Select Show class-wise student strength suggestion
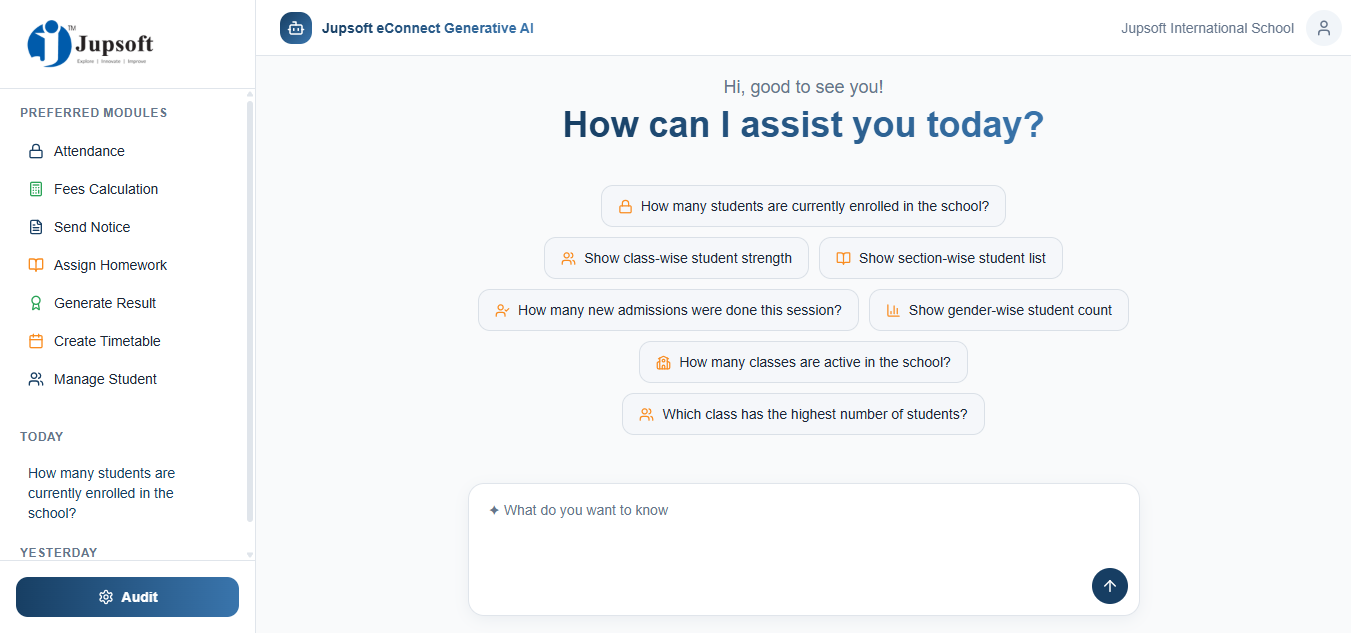Screen dimensions: 1351x633 tap(676, 258)
